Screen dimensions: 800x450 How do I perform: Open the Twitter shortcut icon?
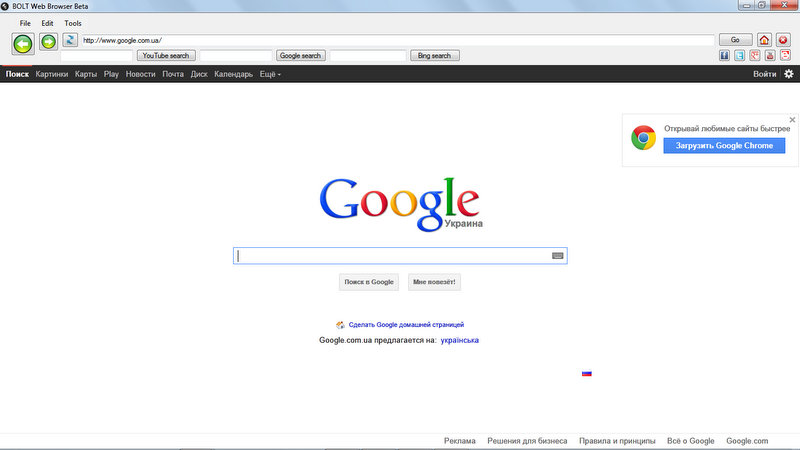(x=739, y=56)
